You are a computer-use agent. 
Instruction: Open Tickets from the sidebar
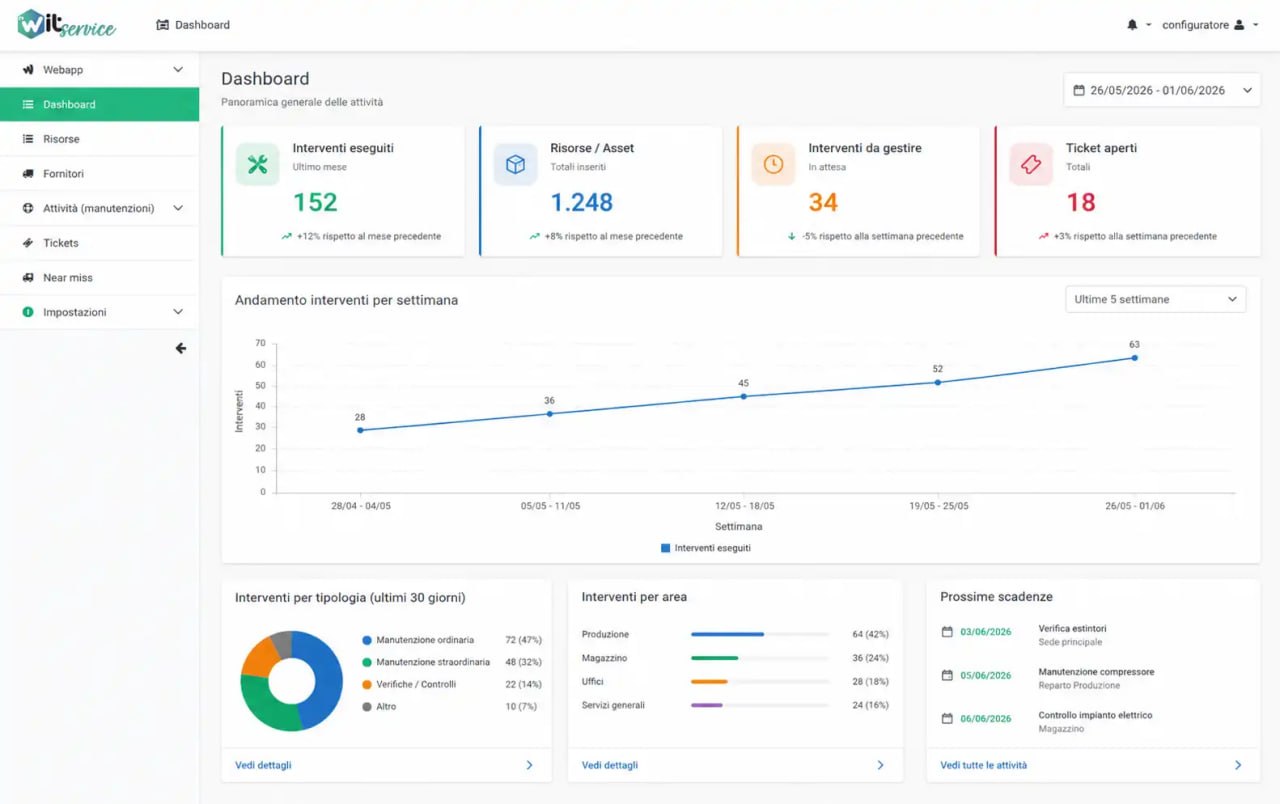pos(100,243)
